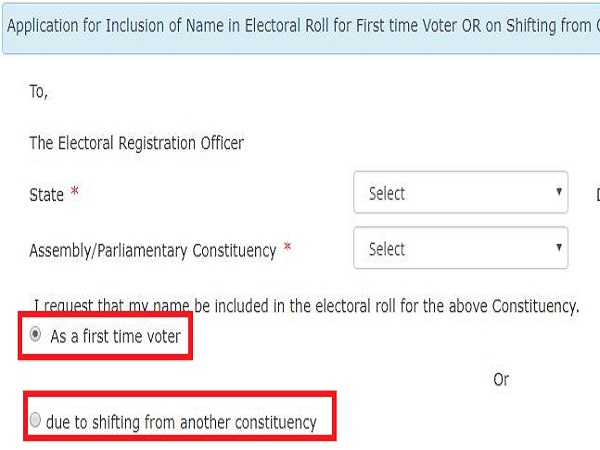
Task: Open the Assembly/Parliamentary Constituency dropdown
Action: pos(460,249)
